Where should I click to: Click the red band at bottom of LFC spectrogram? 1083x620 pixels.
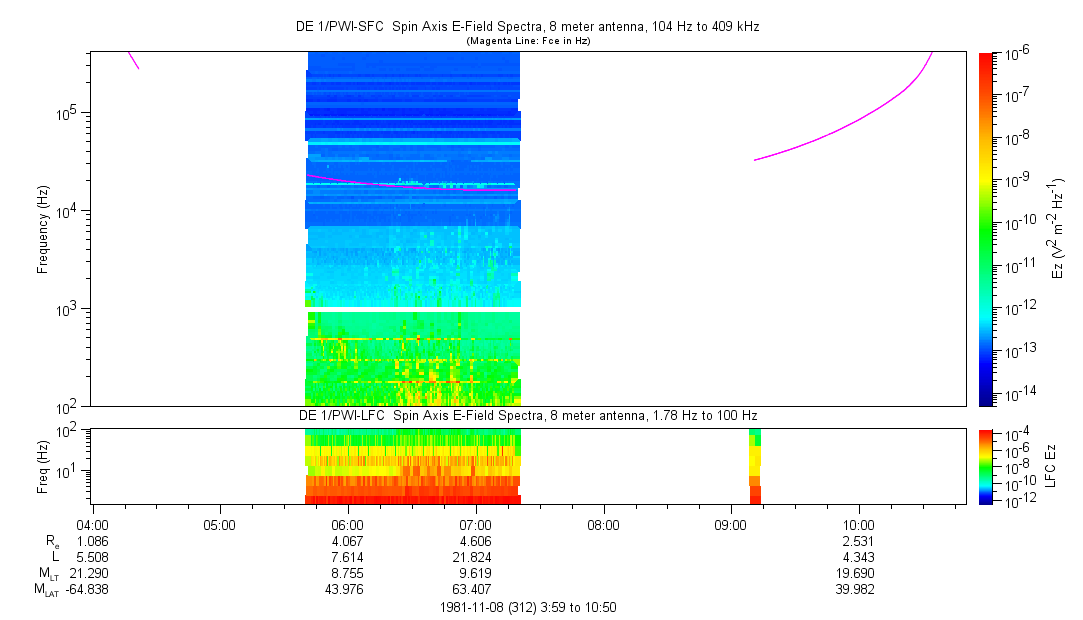(x=412, y=498)
